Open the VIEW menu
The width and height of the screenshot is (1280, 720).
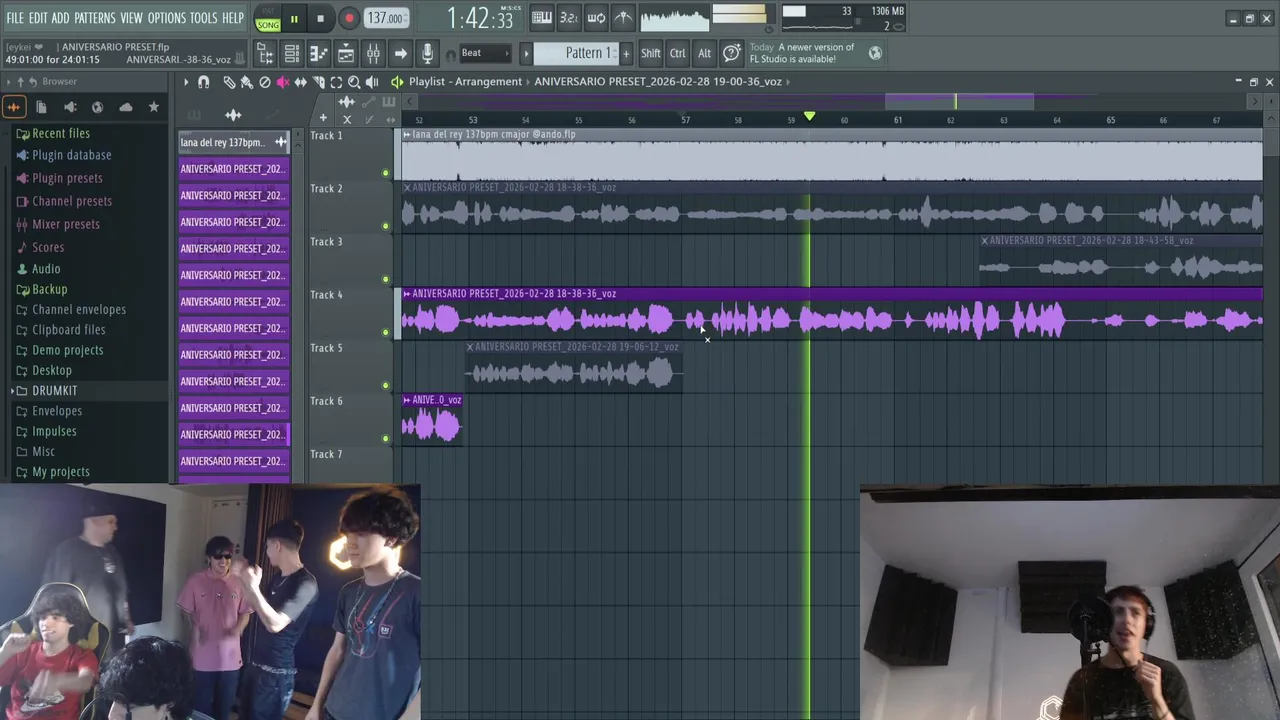(x=131, y=18)
